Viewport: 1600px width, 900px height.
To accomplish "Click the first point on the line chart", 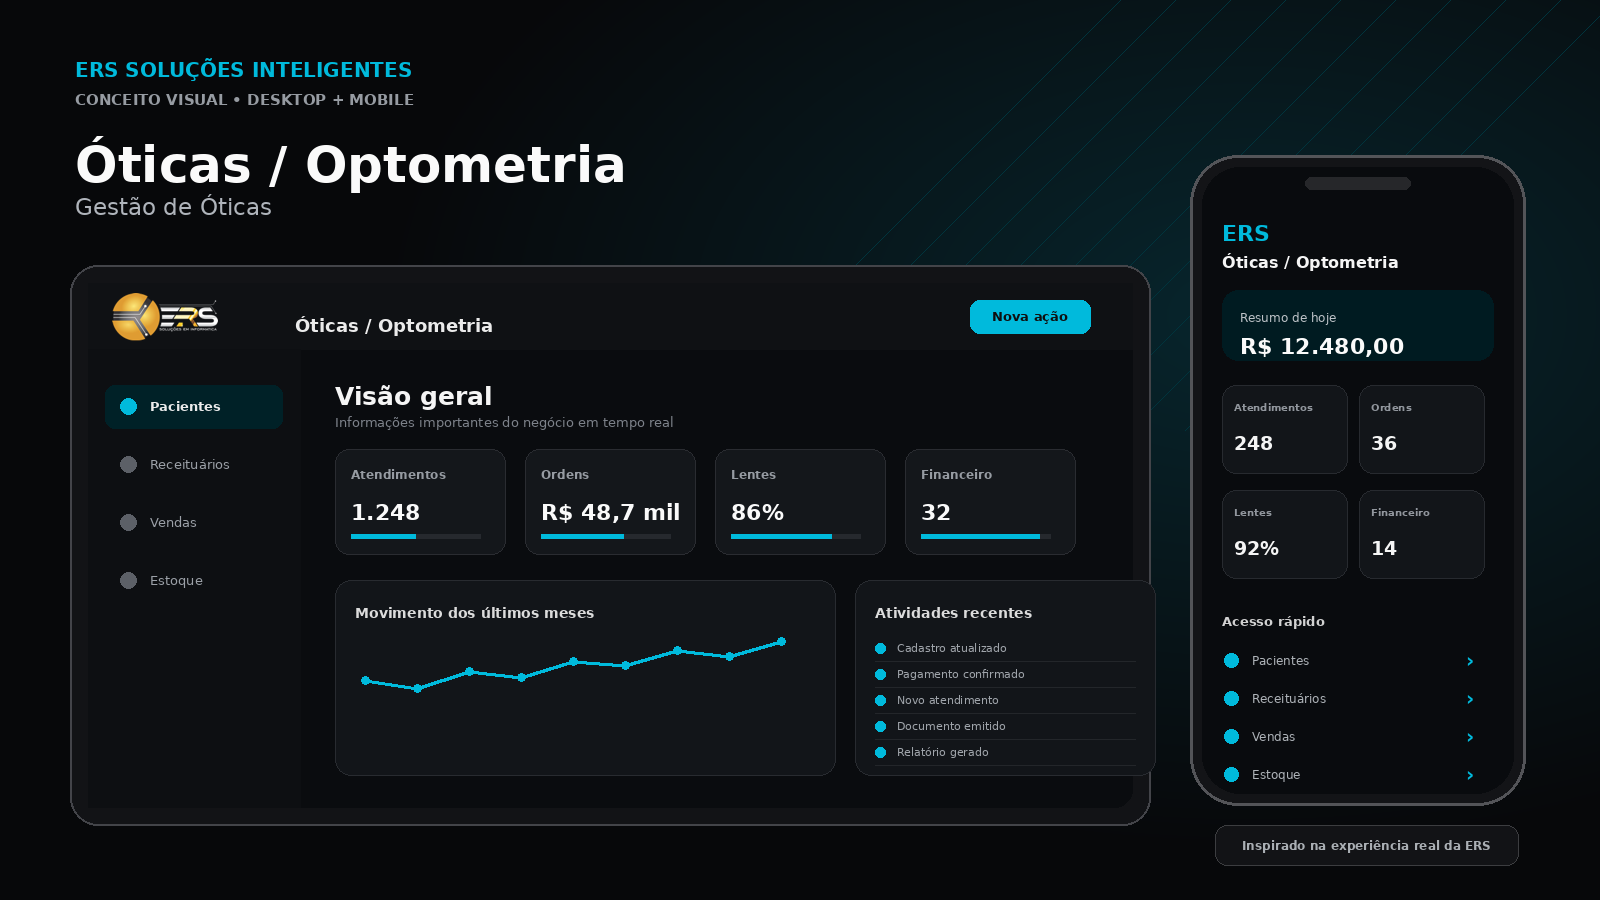I will (366, 681).
